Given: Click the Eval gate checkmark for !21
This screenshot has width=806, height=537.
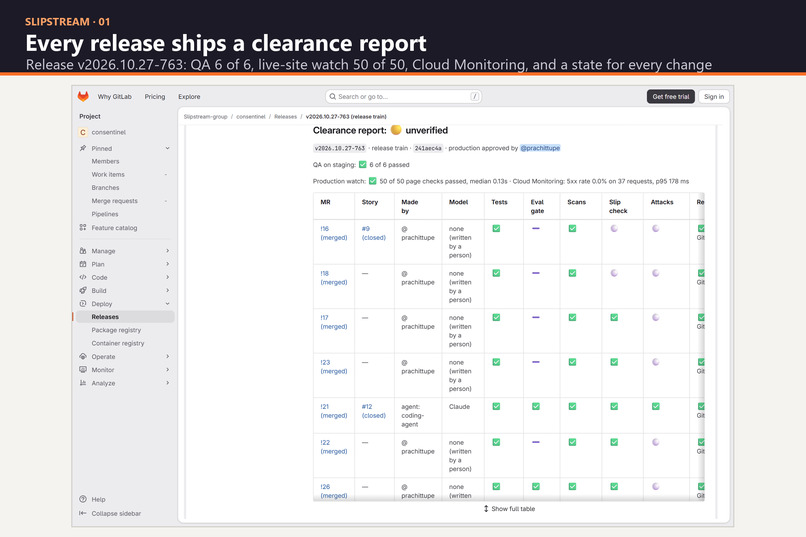Looking at the screenshot, I should [536, 406].
